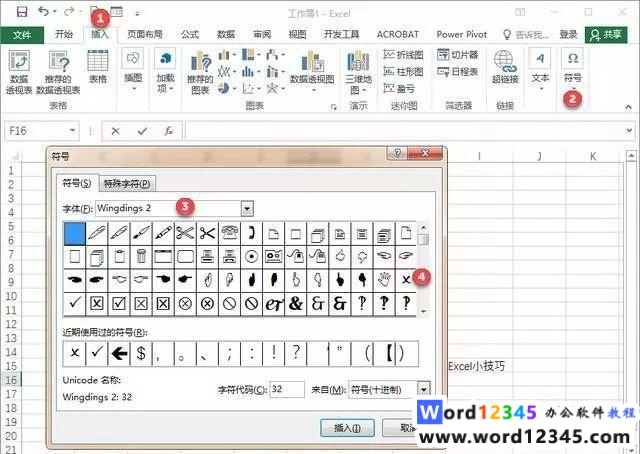
Task: Switch to the 特殊字符 tab
Action: point(128,183)
